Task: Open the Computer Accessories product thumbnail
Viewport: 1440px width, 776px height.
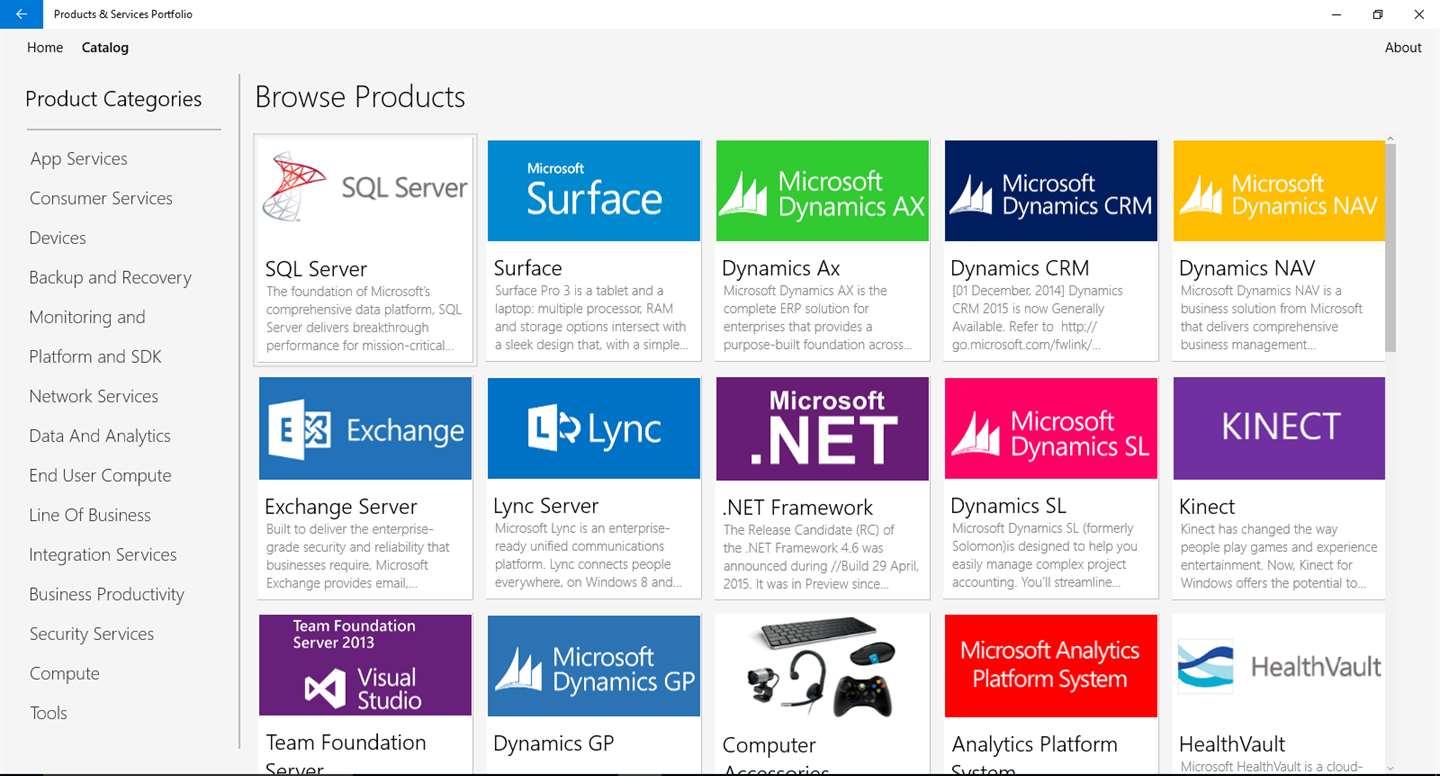Action: 822,665
